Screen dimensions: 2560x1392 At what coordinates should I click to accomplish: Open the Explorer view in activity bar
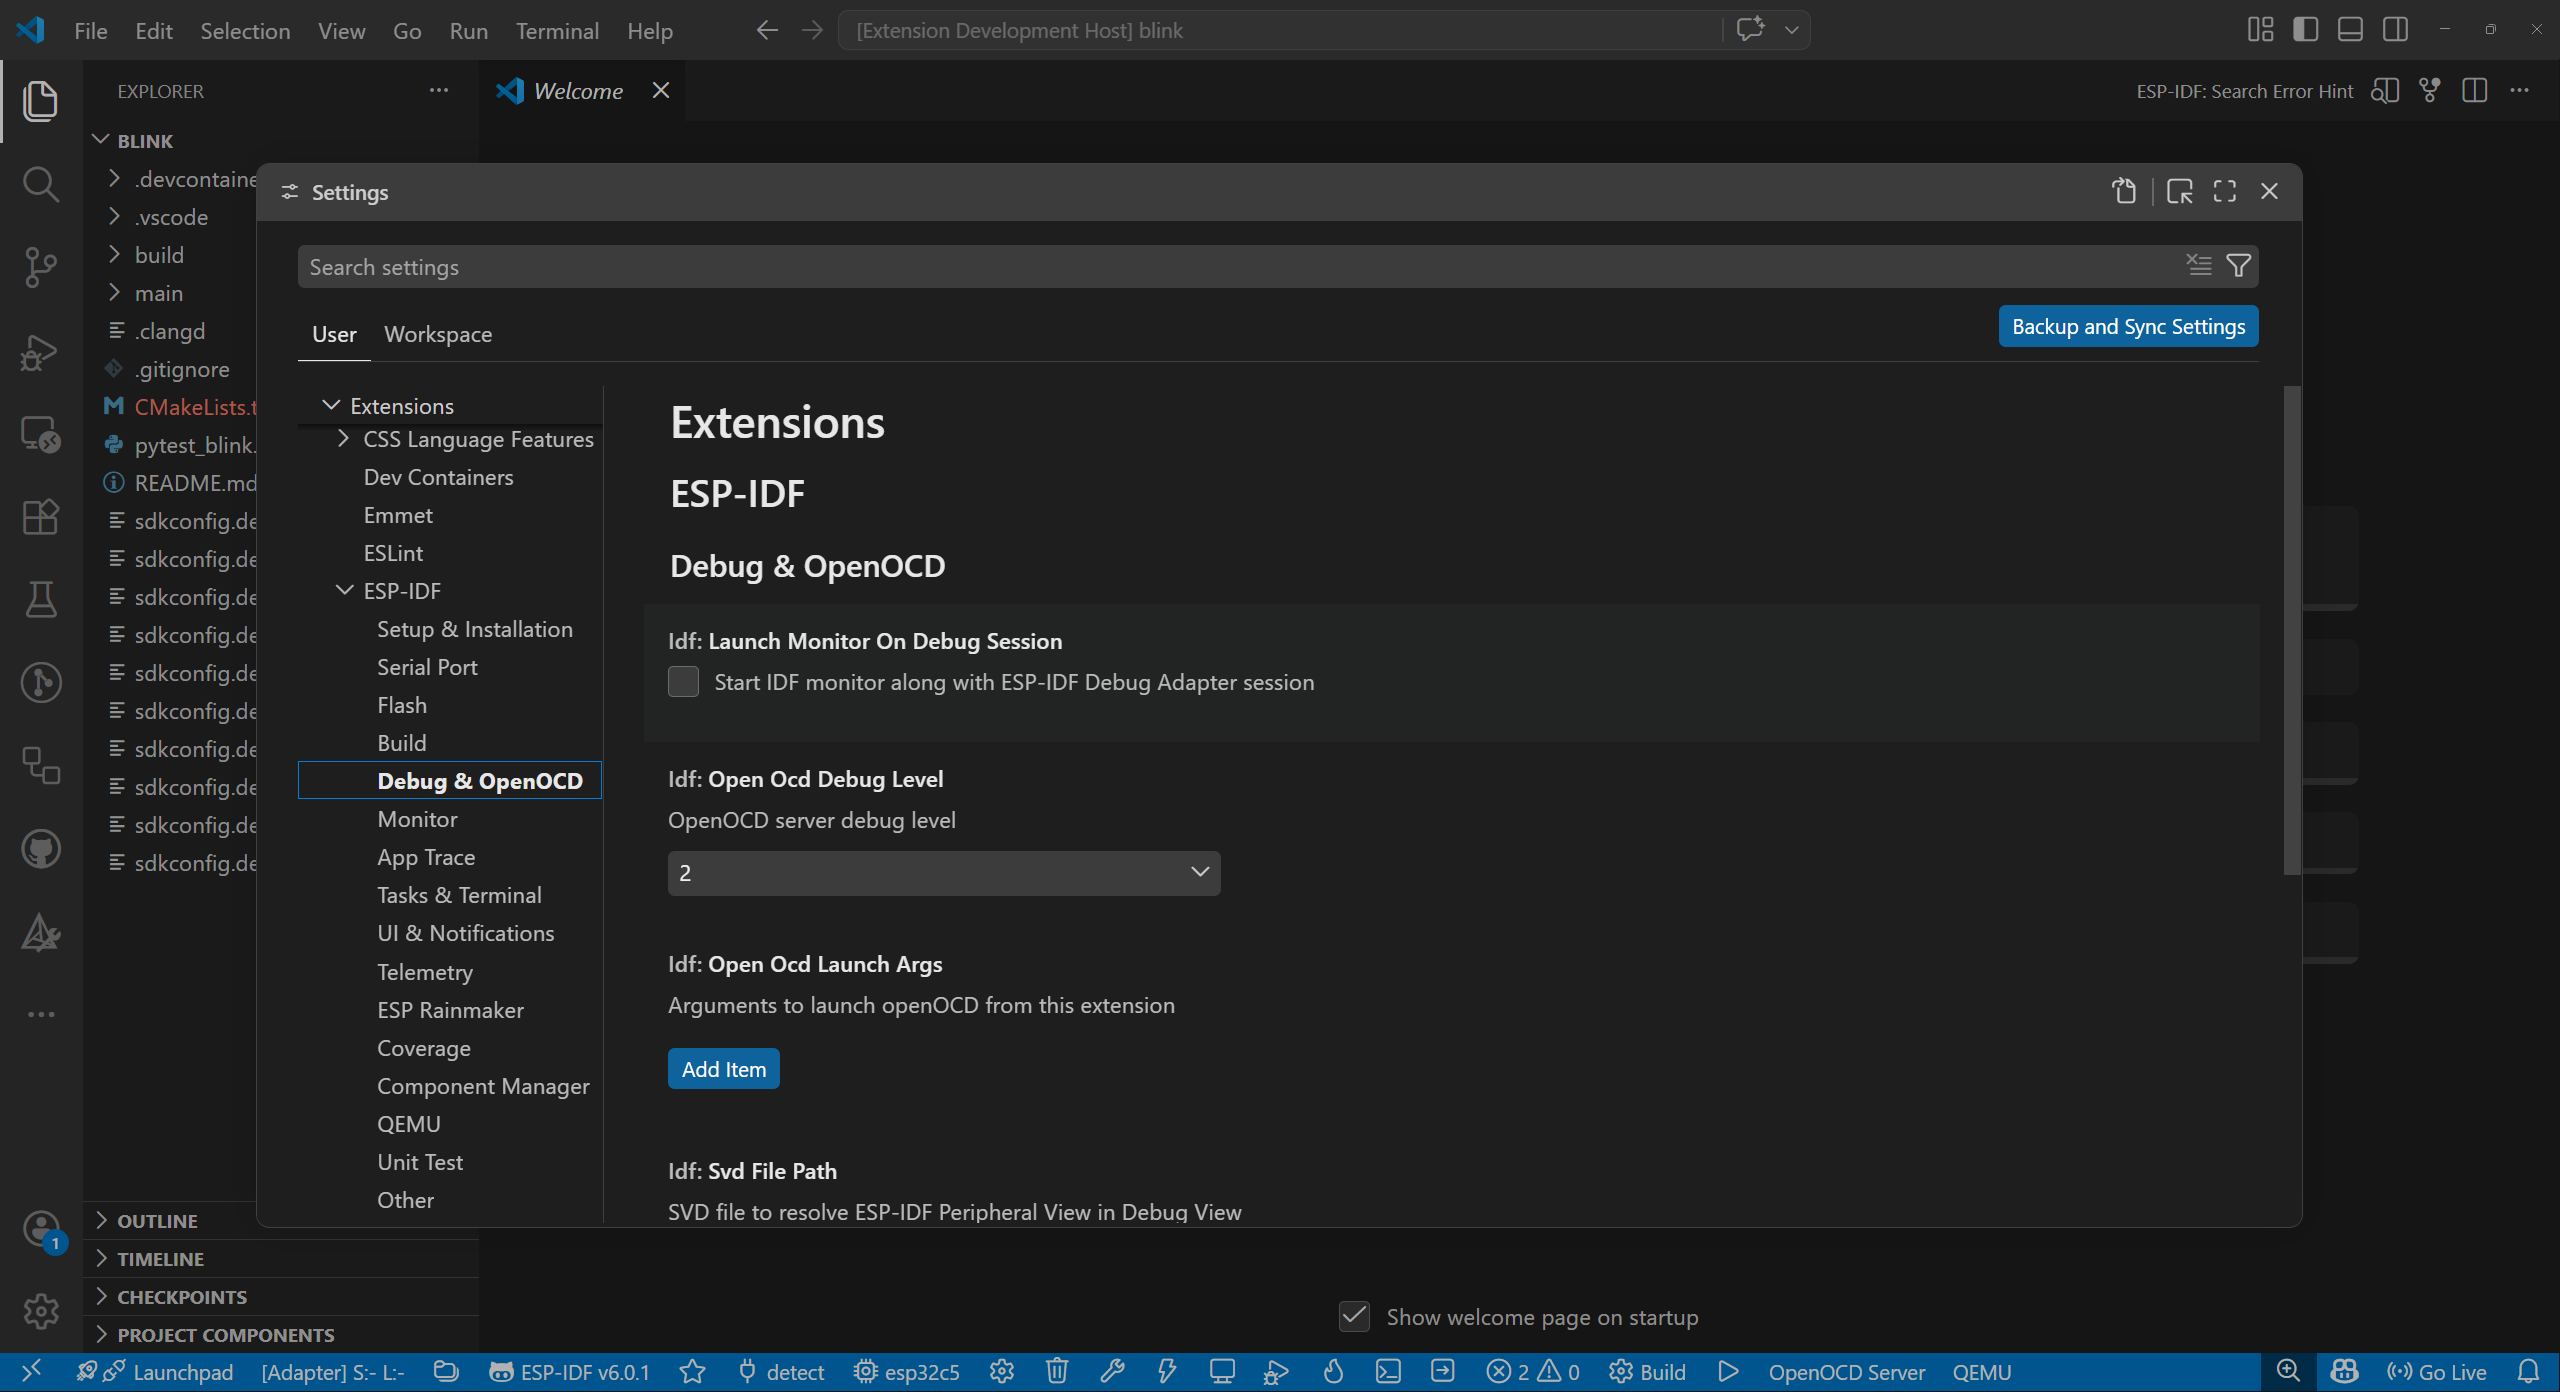pos(40,101)
